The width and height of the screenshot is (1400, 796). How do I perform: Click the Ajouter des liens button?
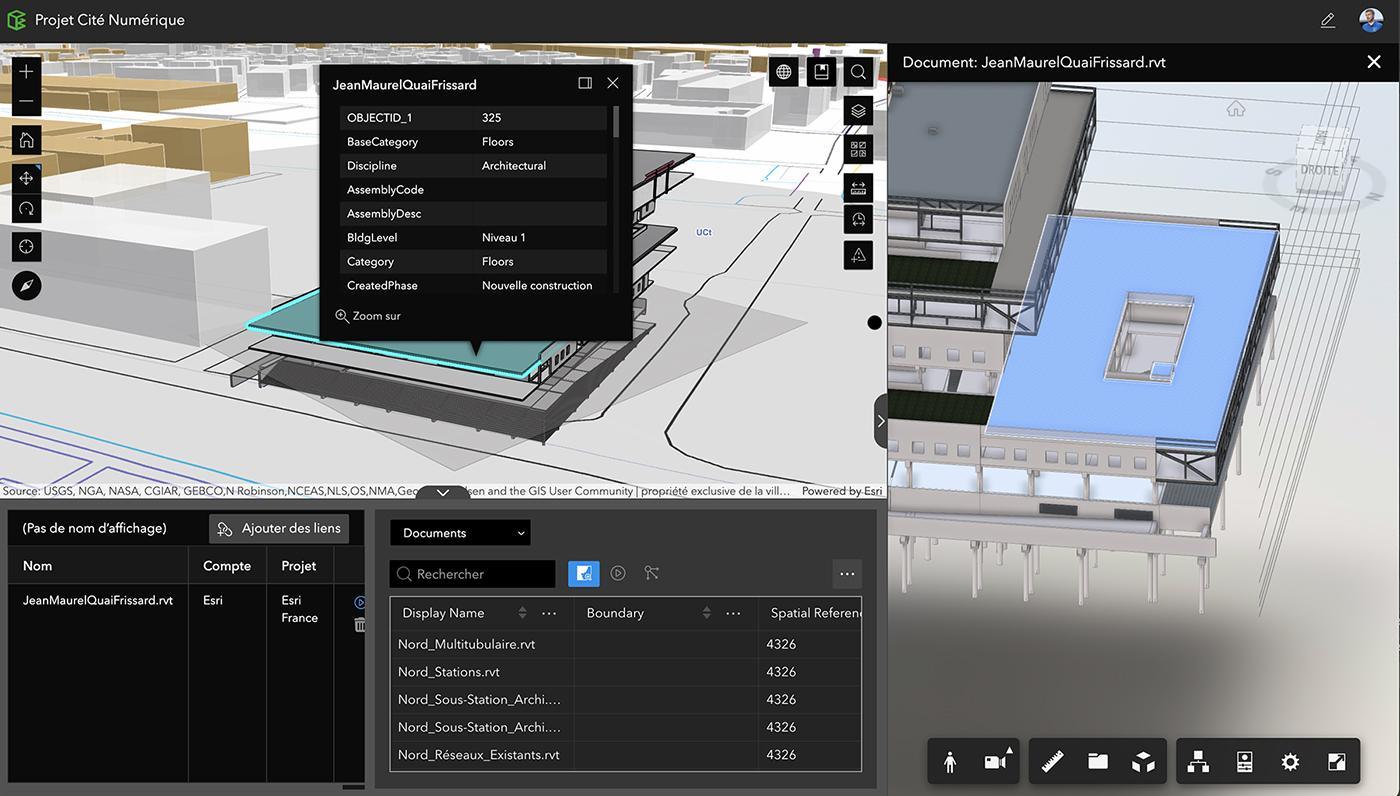coord(279,528)
